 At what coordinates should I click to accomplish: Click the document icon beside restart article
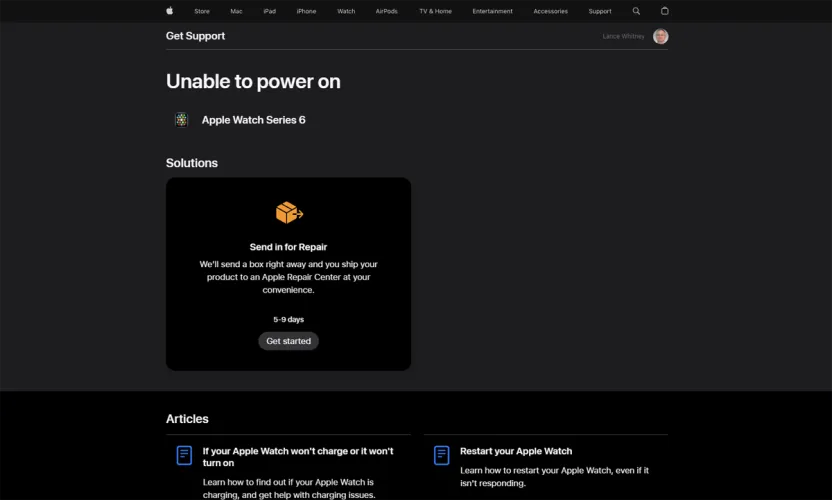(x=441, y=455)
